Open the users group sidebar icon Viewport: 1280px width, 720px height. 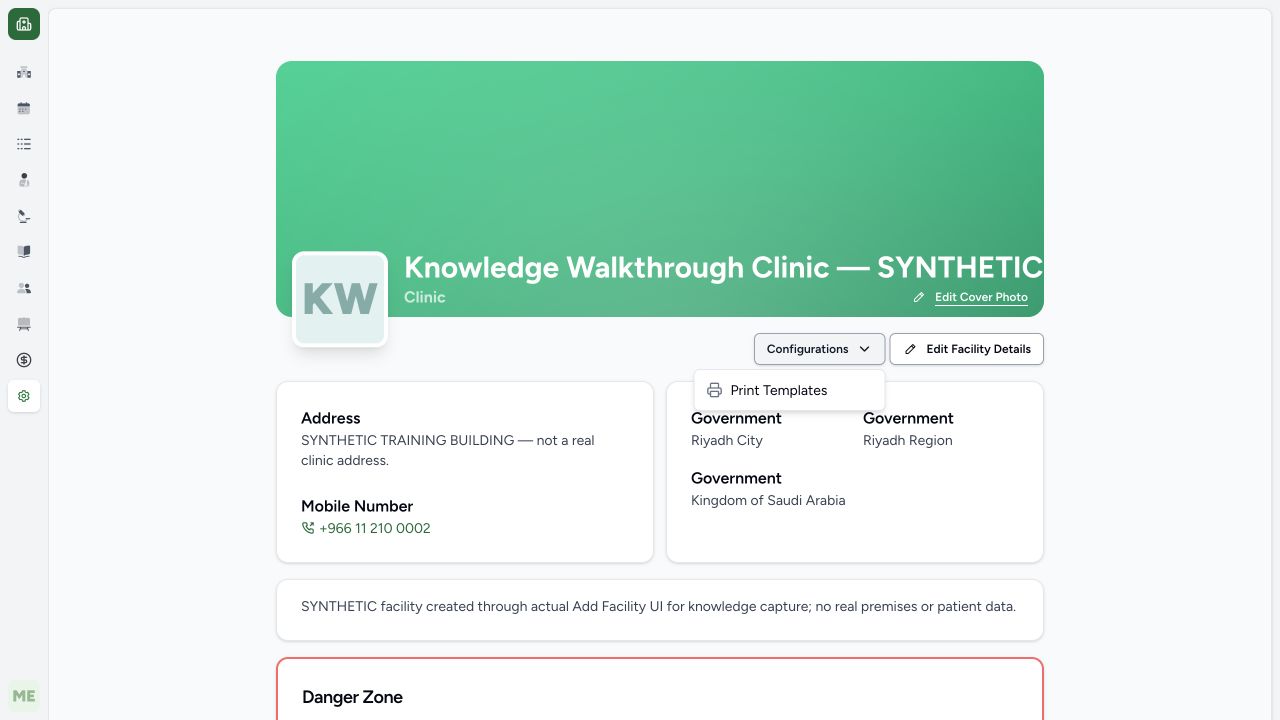point(24,288)
